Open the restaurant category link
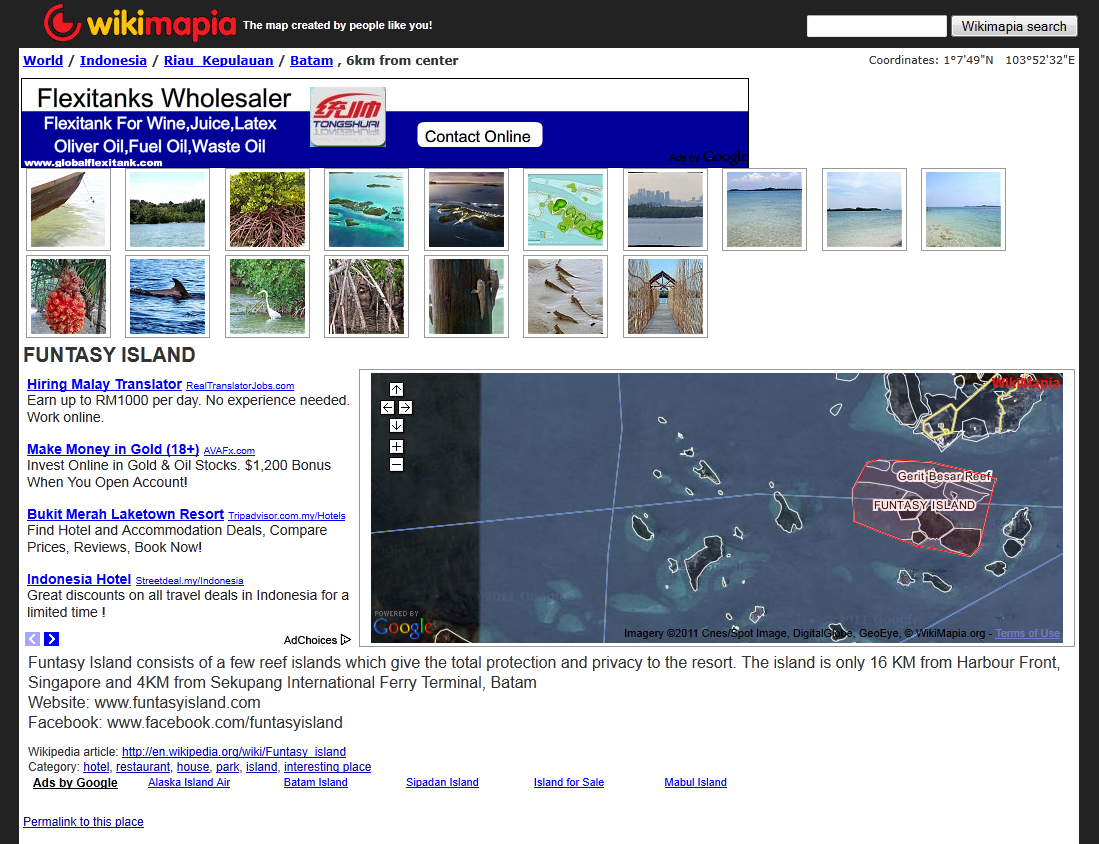Viewport: 1099px width, 844px height. pos(143,767)
